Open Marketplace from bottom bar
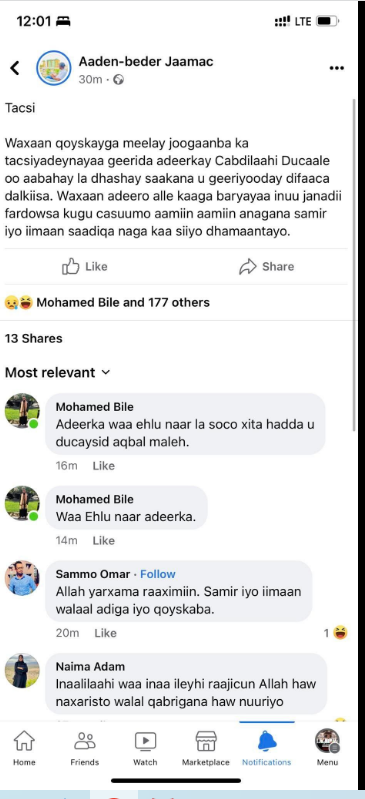365x799 pixels. click(x=206, y=748)
